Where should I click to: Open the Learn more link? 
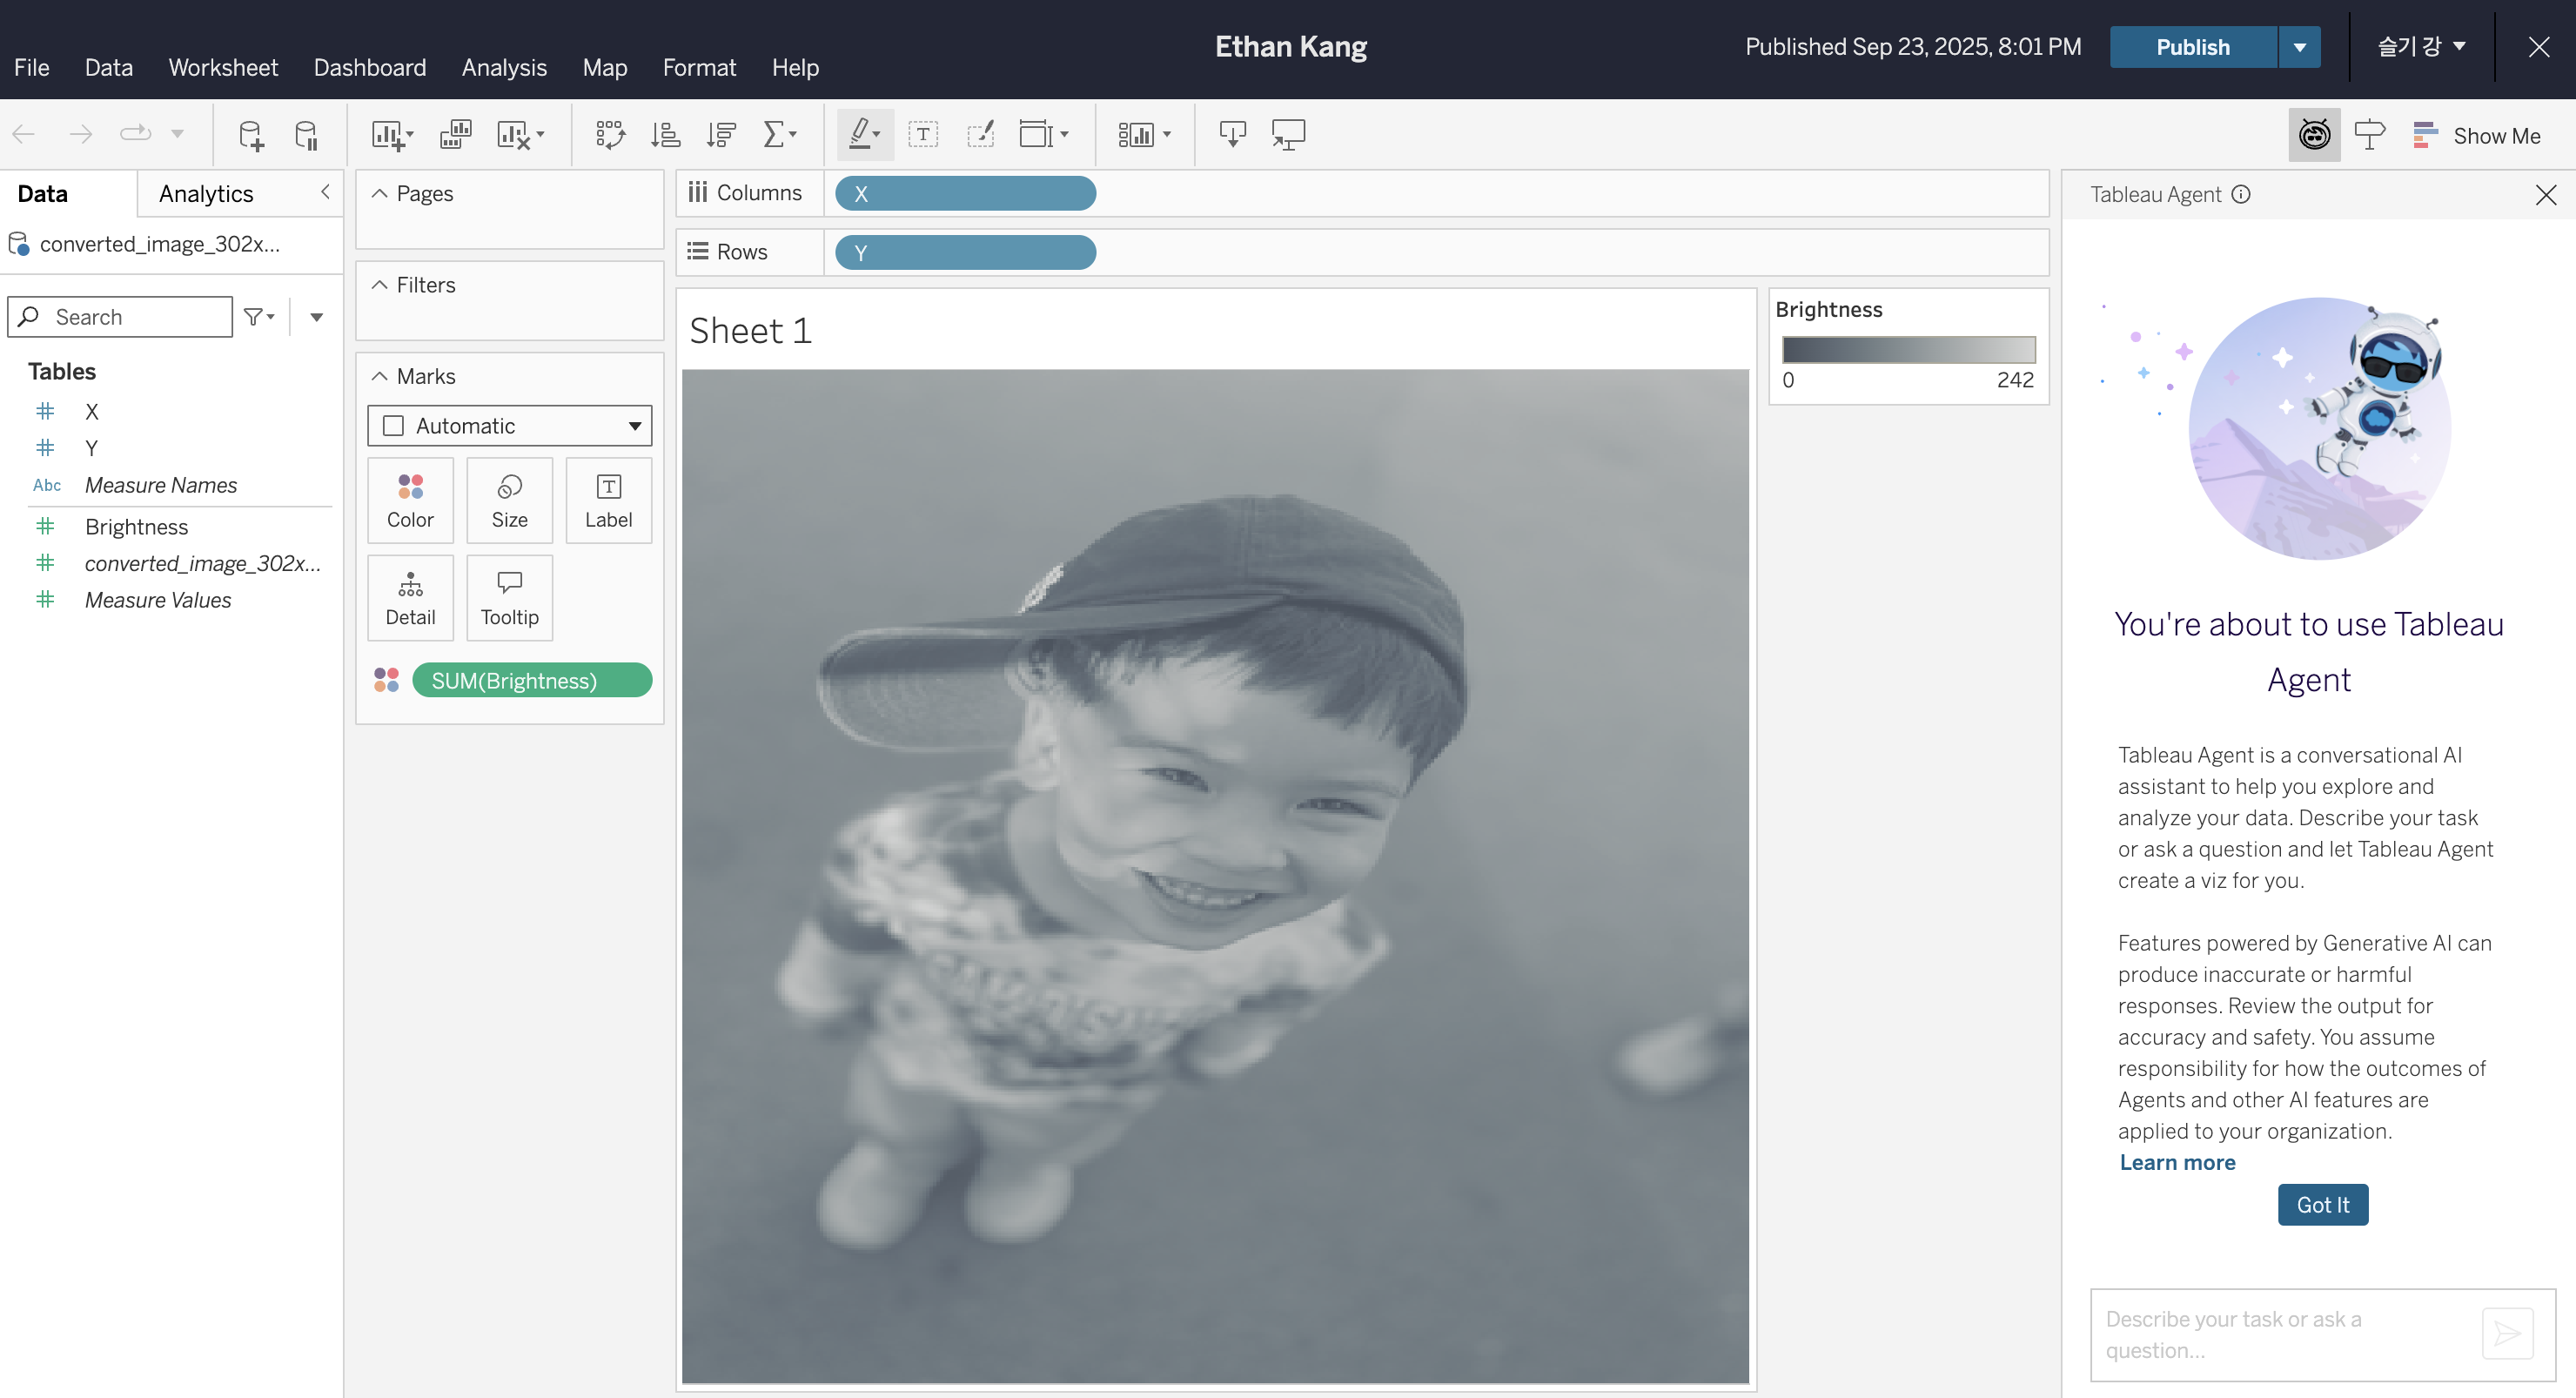click(2177, 1162)
